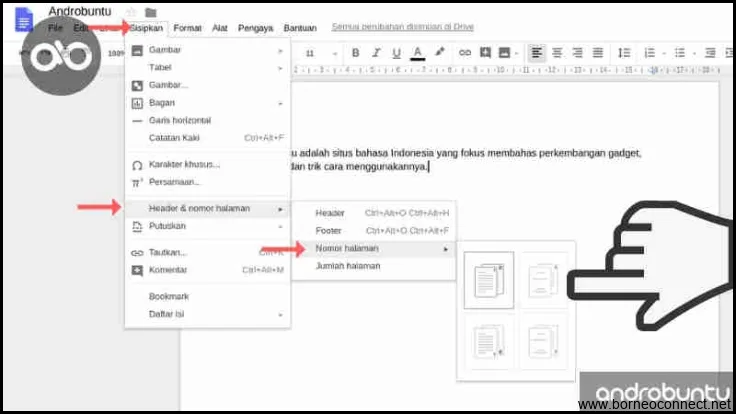Expand the Putuskan break submenu
The image size is (736, 414).
[207, 226]
